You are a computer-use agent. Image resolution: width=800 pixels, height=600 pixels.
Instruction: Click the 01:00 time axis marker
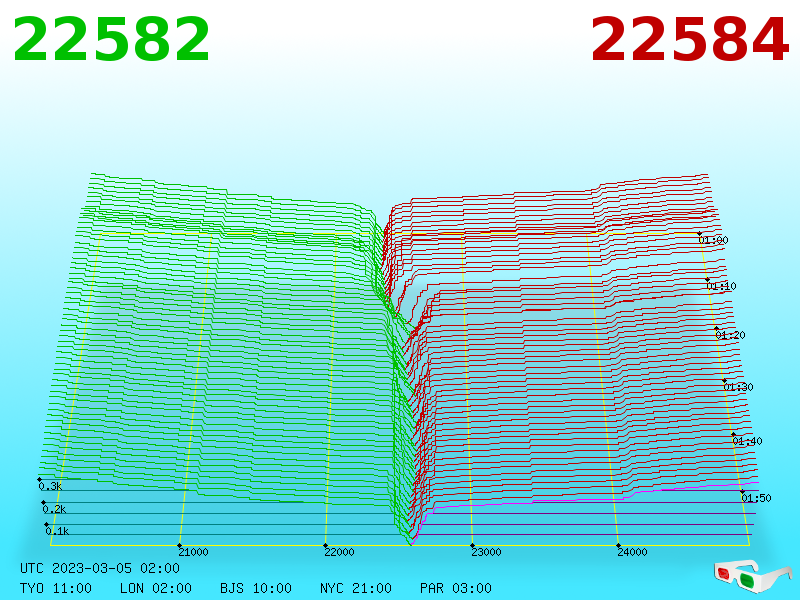pyautogui.click(x=713, y=240)
